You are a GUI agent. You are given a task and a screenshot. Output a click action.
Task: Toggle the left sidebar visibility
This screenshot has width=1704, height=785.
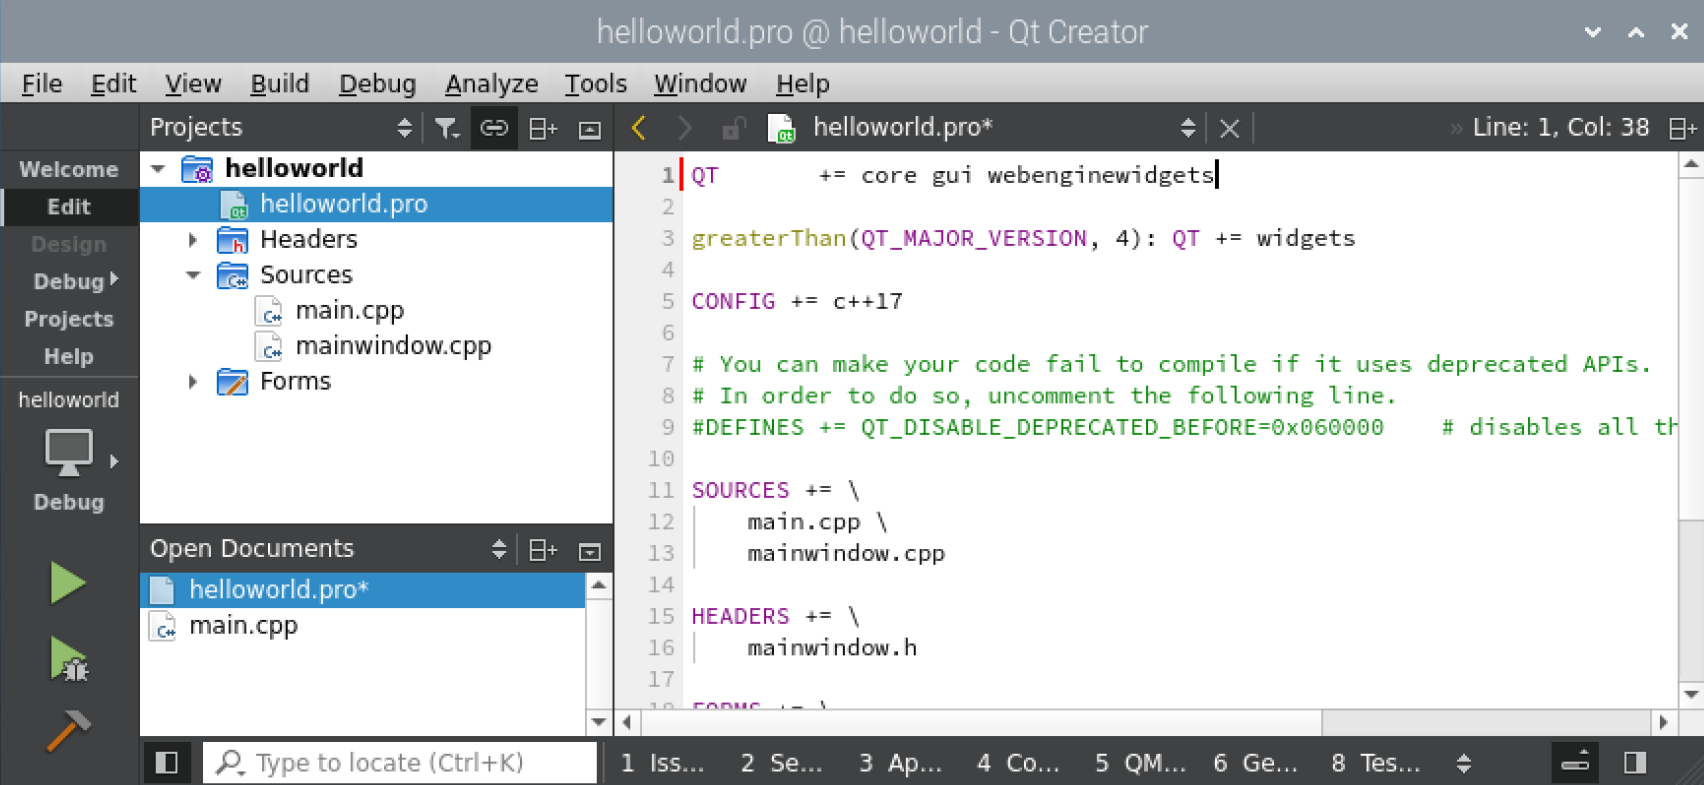[x=167, y=763]
